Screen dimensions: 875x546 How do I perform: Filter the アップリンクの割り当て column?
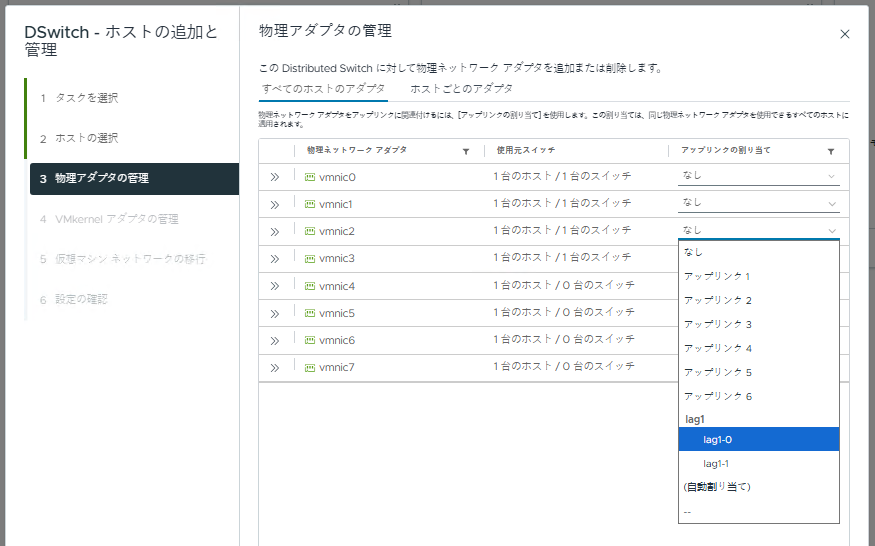831,151
